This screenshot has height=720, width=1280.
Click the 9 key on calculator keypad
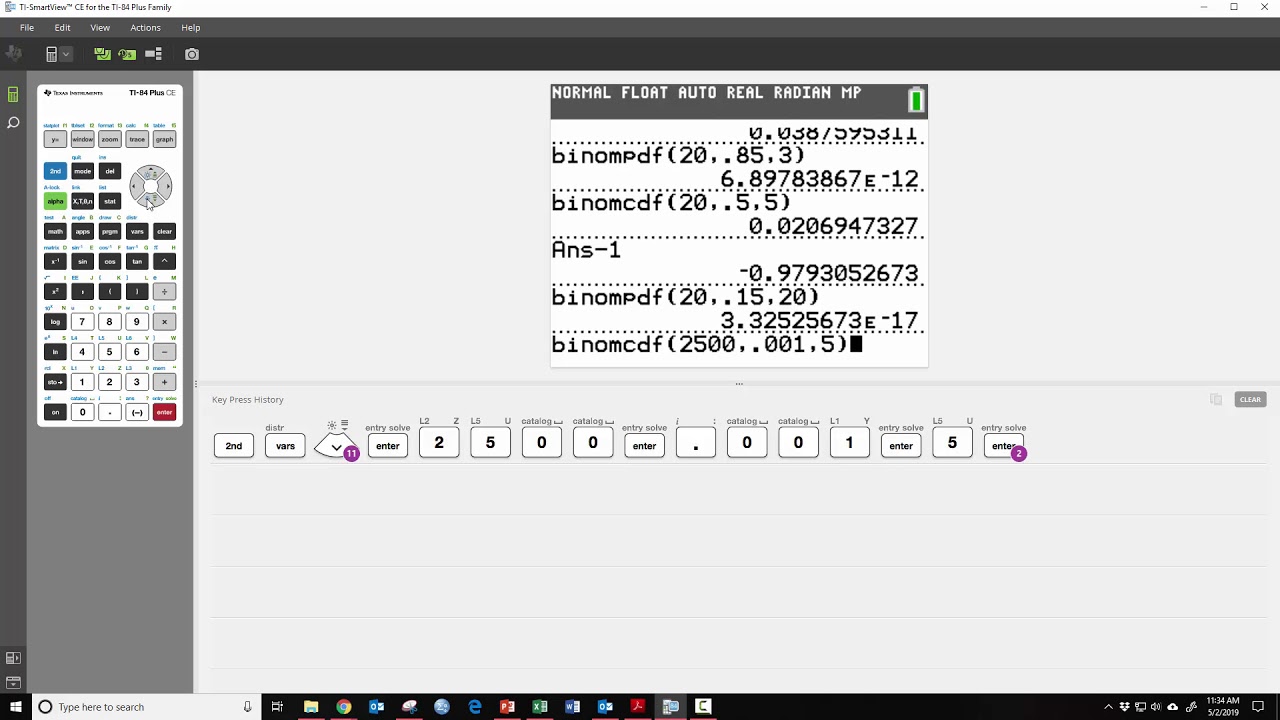[x=137, y=321]
